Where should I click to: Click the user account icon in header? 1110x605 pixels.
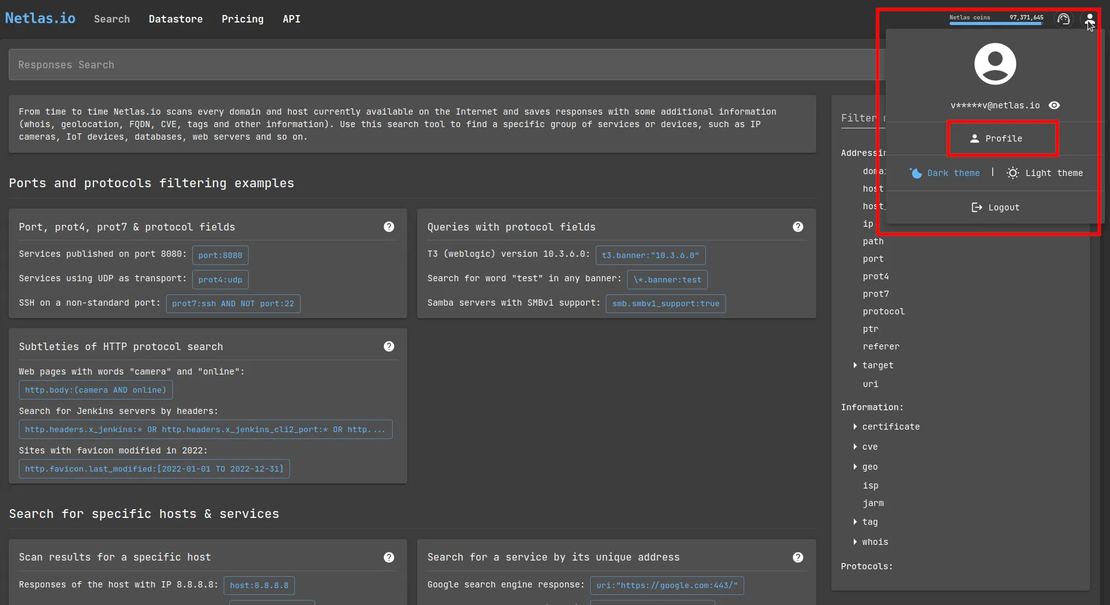[1090, 18]
